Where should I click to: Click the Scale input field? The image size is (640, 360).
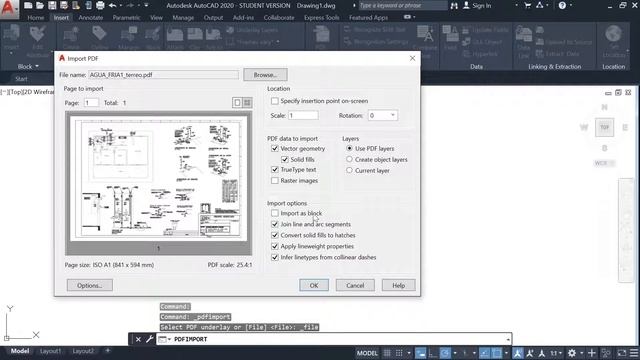point(303,116)
